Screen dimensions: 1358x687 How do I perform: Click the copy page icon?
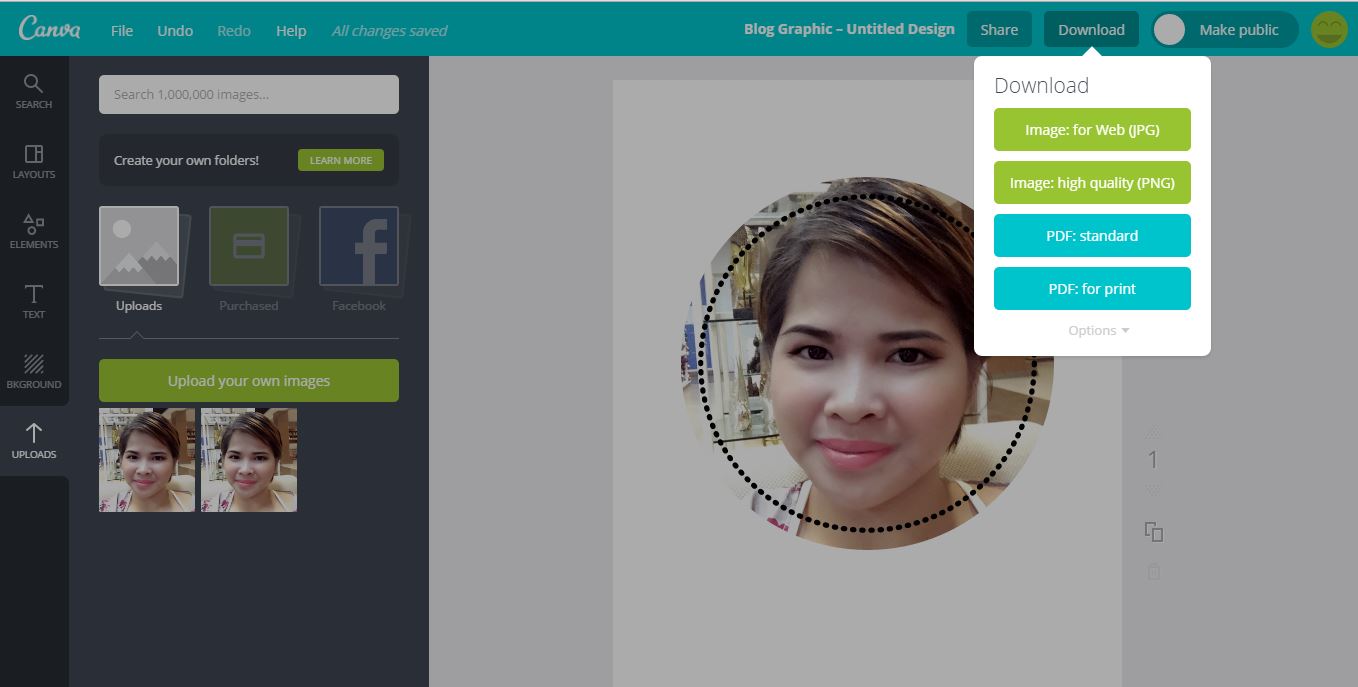click(x=1153, y=532)
